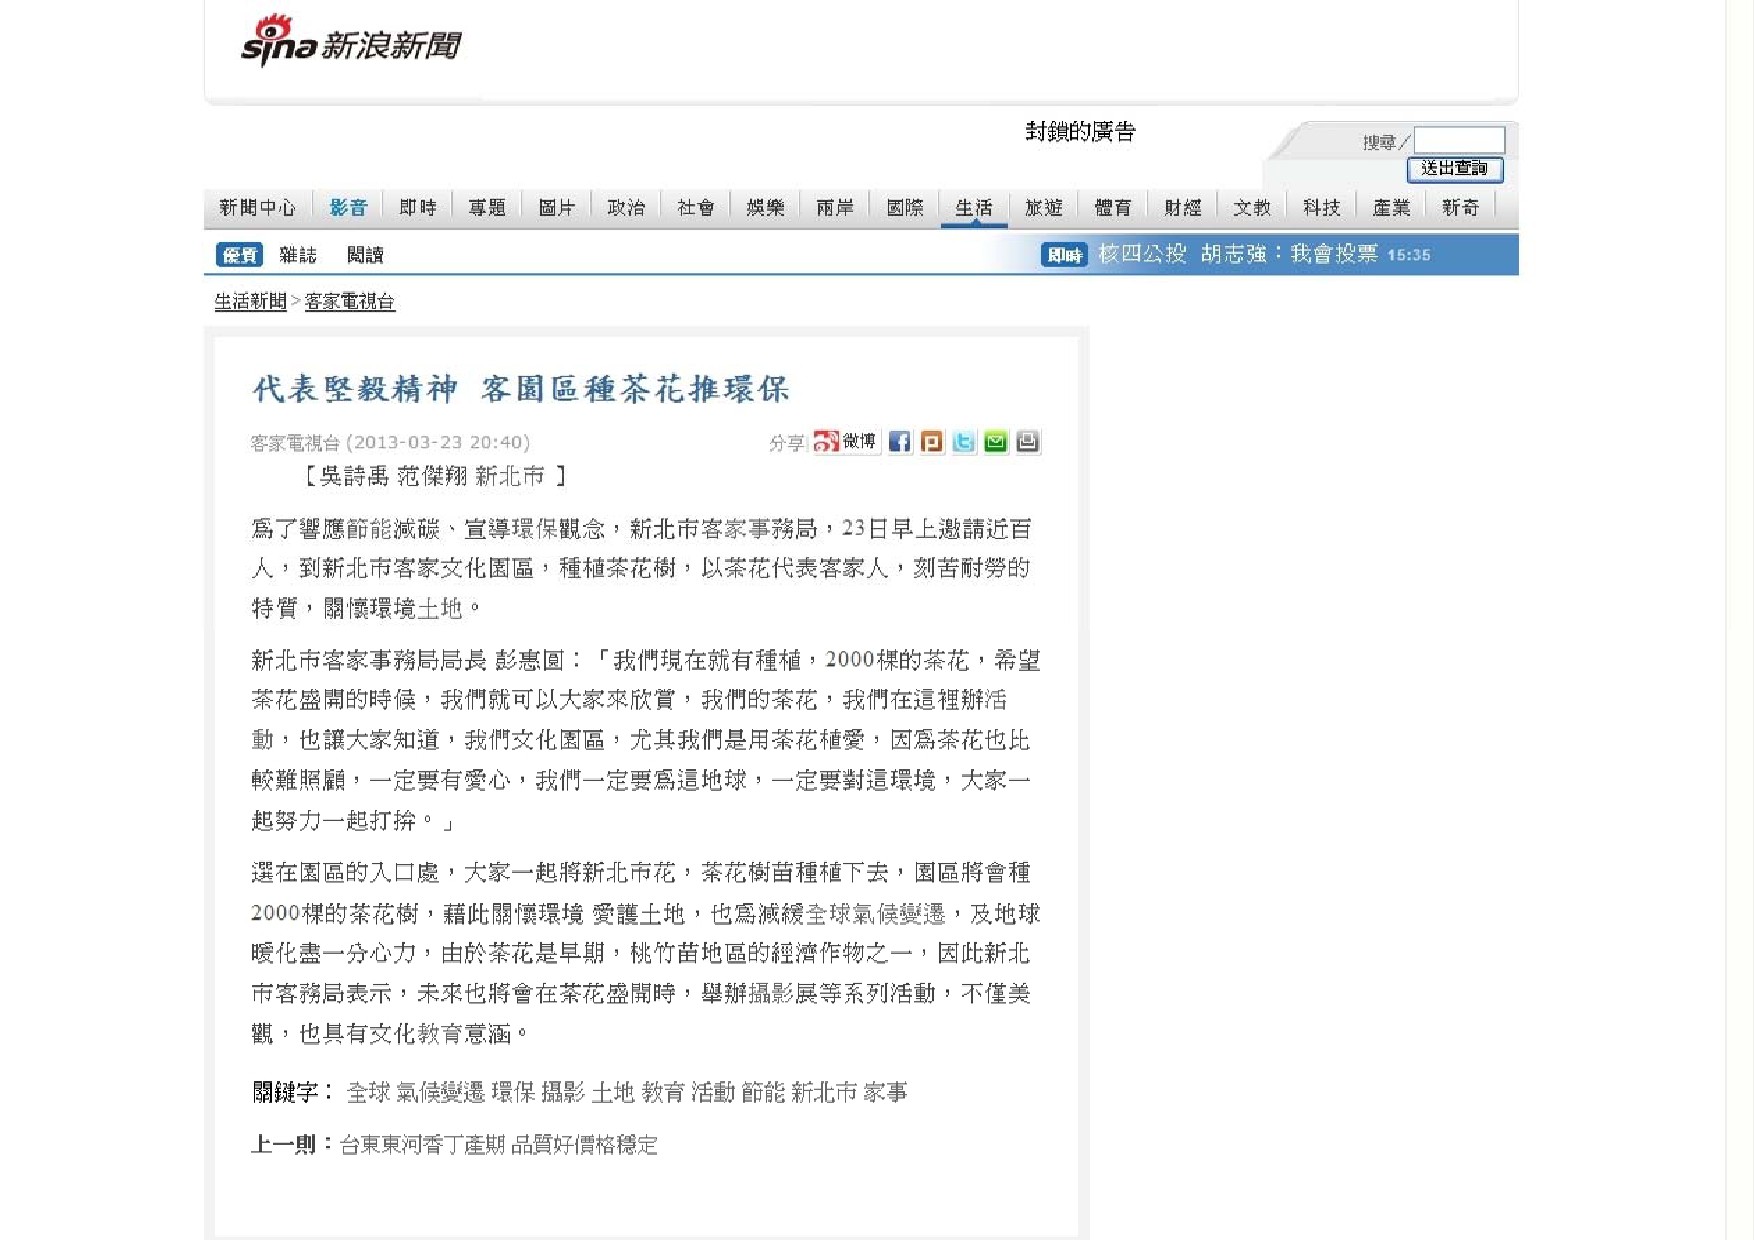Click keyword 家事

[886, 1092]
